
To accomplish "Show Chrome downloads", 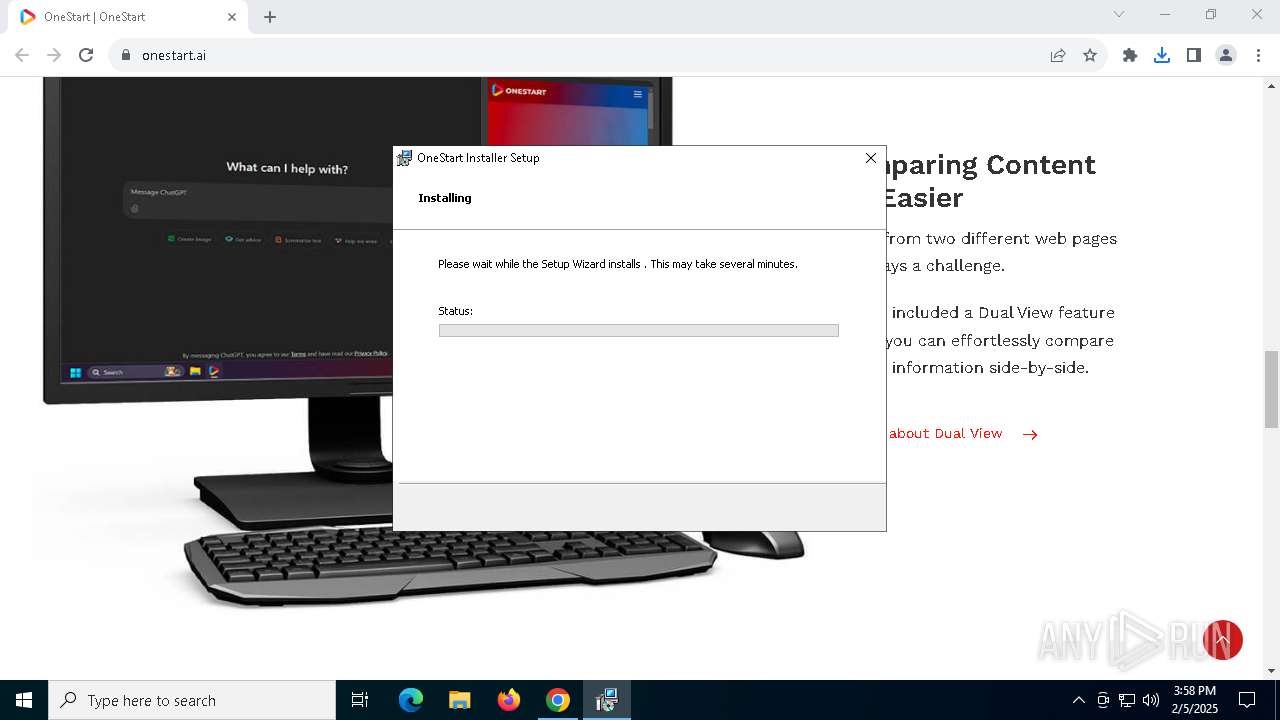I will pos(1162,55).
